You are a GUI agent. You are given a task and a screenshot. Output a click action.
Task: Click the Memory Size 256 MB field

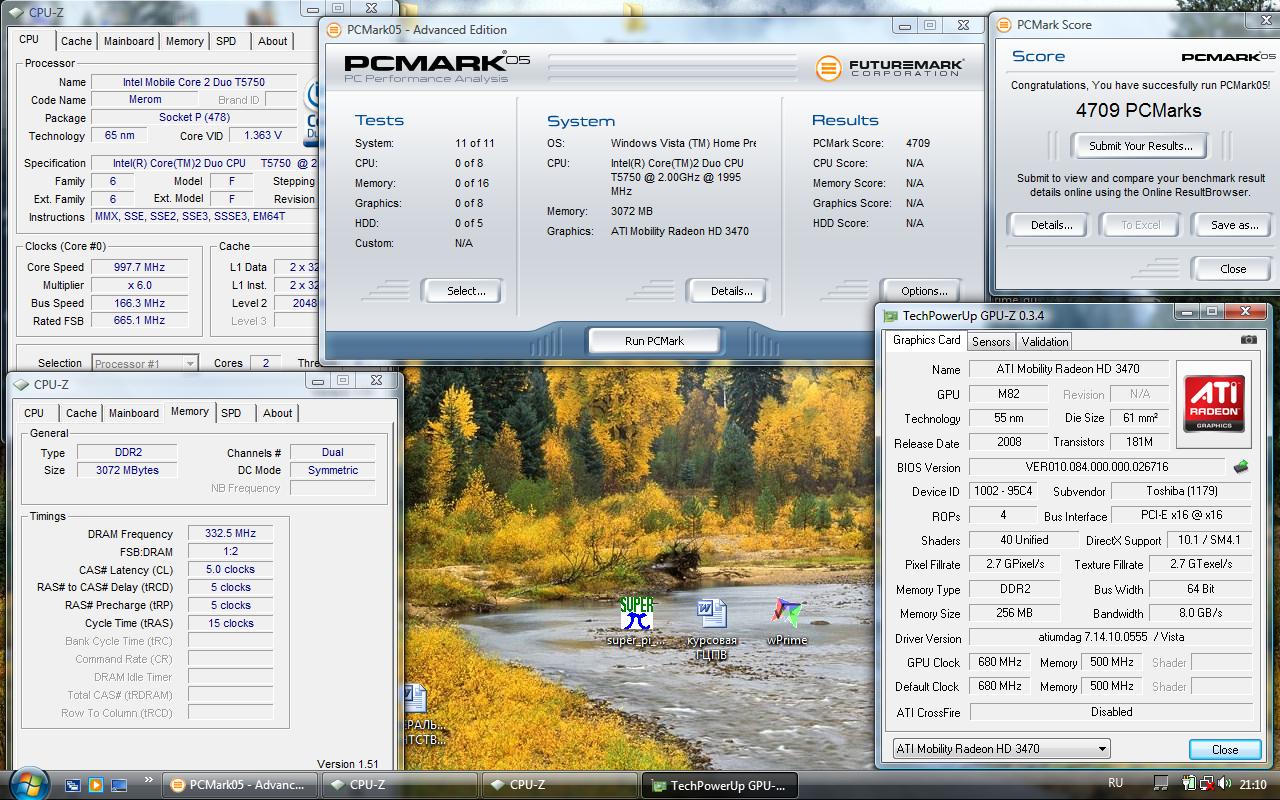[1014, 613]
